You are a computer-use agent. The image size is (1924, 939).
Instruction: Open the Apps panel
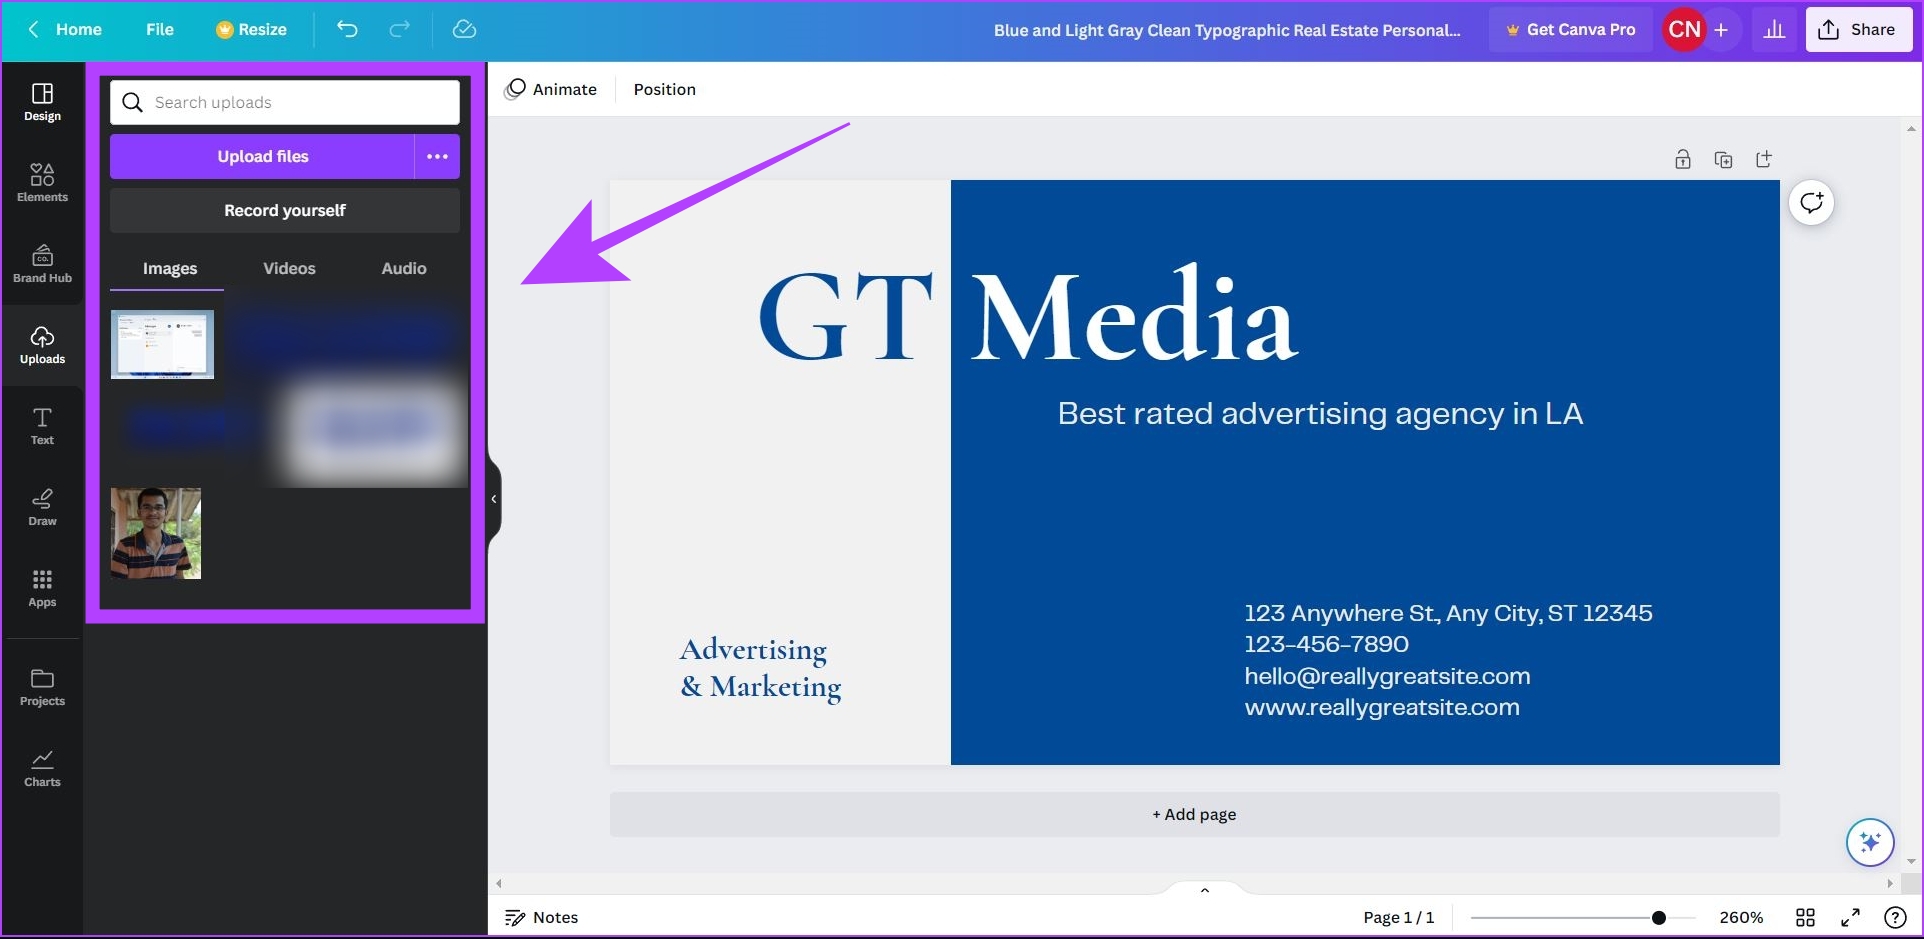42,588
